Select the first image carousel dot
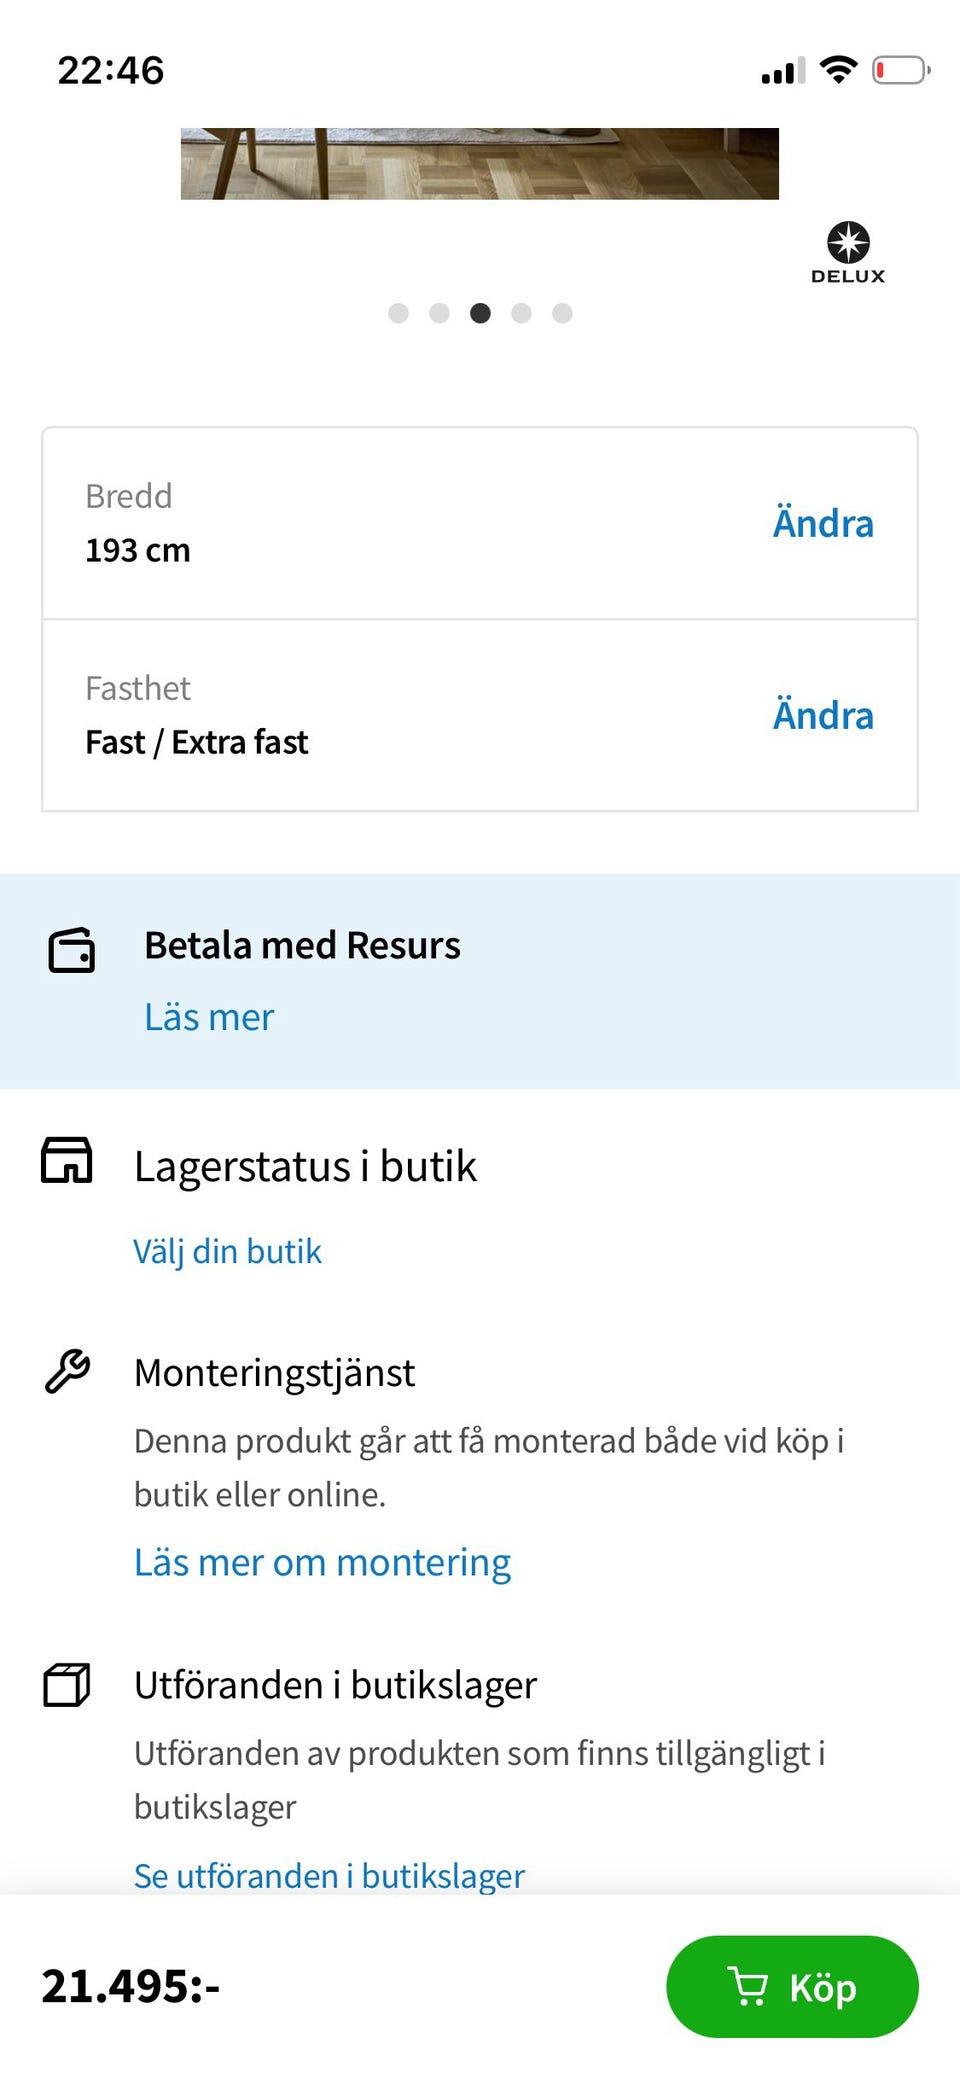 click(x=398, y=313)
